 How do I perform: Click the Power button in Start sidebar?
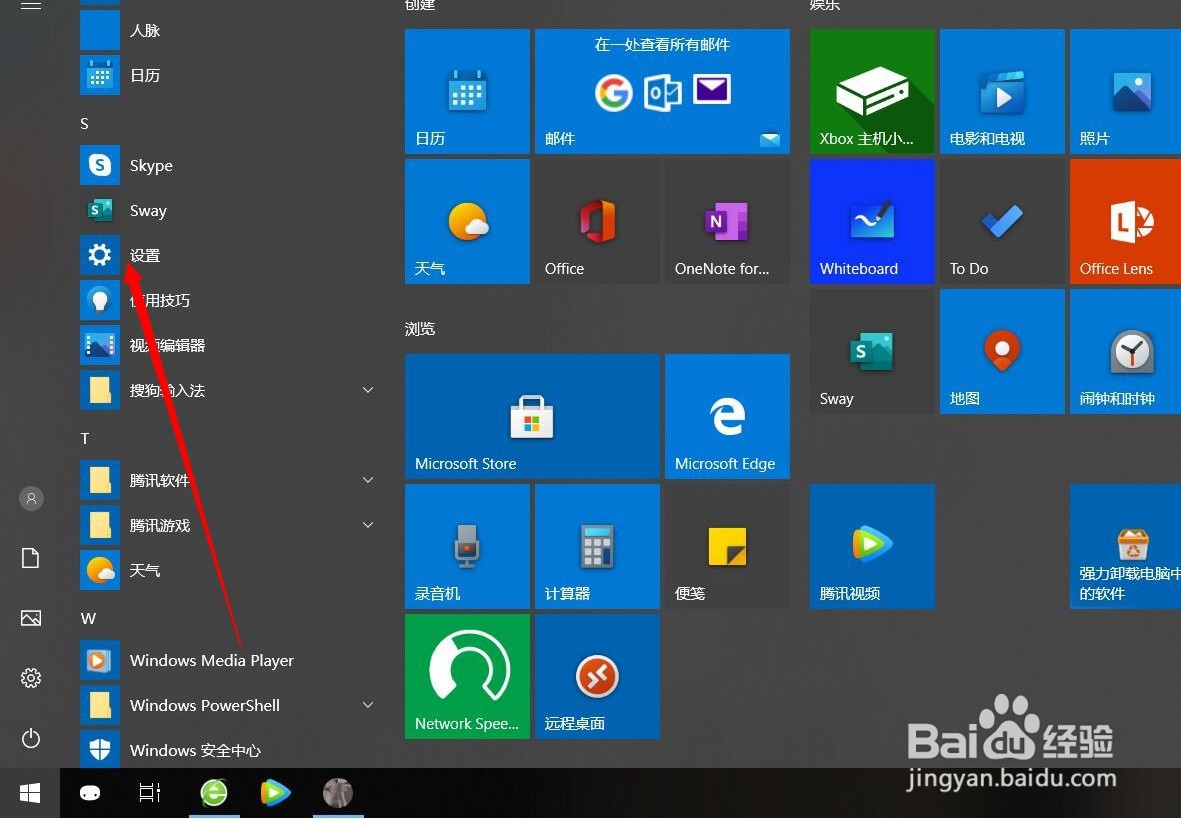coord(31,738)
